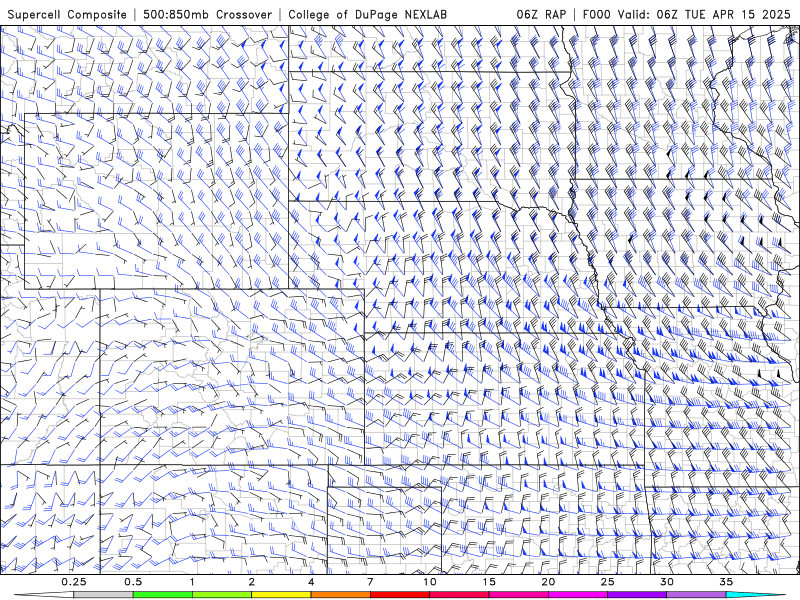The height and width of the screenshot is (600, 800).
Task: Click the 0.25 legend value
Action: [74, 582]
